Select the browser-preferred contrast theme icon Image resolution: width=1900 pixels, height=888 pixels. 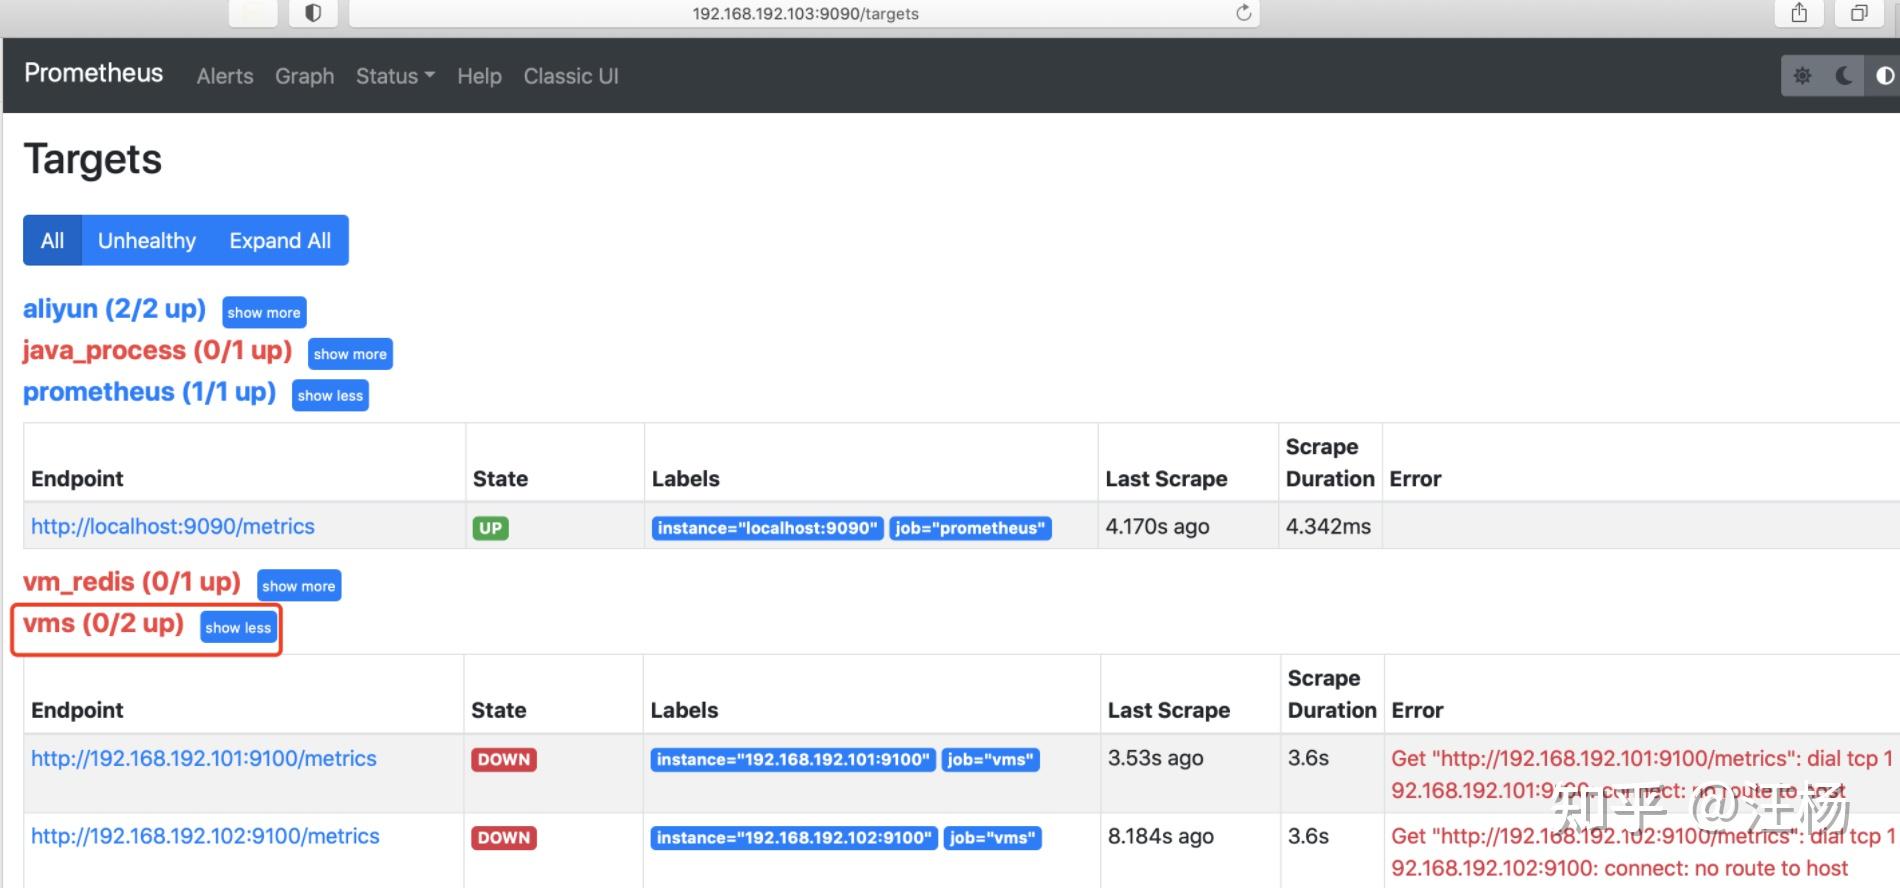pyautogui.click(x=1884, y=76)
